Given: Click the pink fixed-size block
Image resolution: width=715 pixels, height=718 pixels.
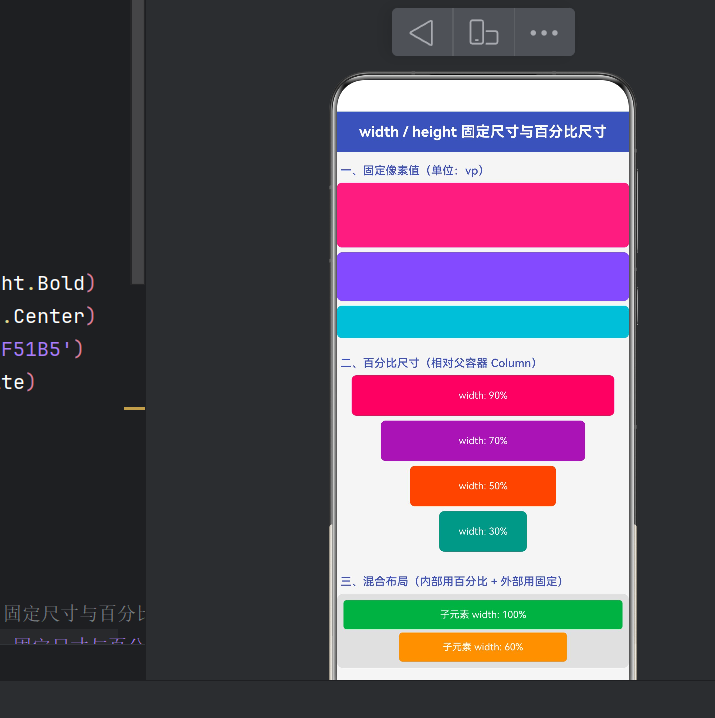Looking at the screenshot, I should (483, 215).
